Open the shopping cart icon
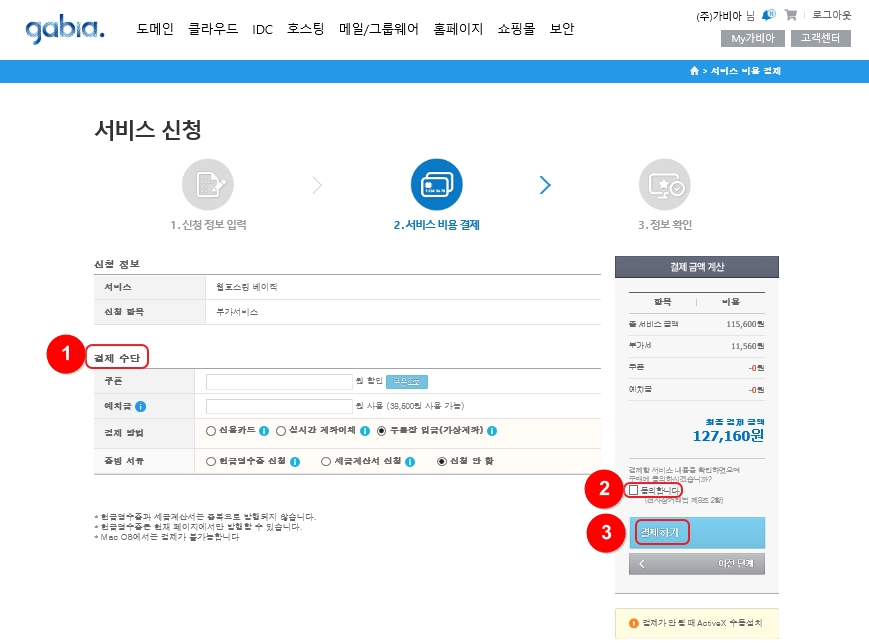 coord(791,15)
